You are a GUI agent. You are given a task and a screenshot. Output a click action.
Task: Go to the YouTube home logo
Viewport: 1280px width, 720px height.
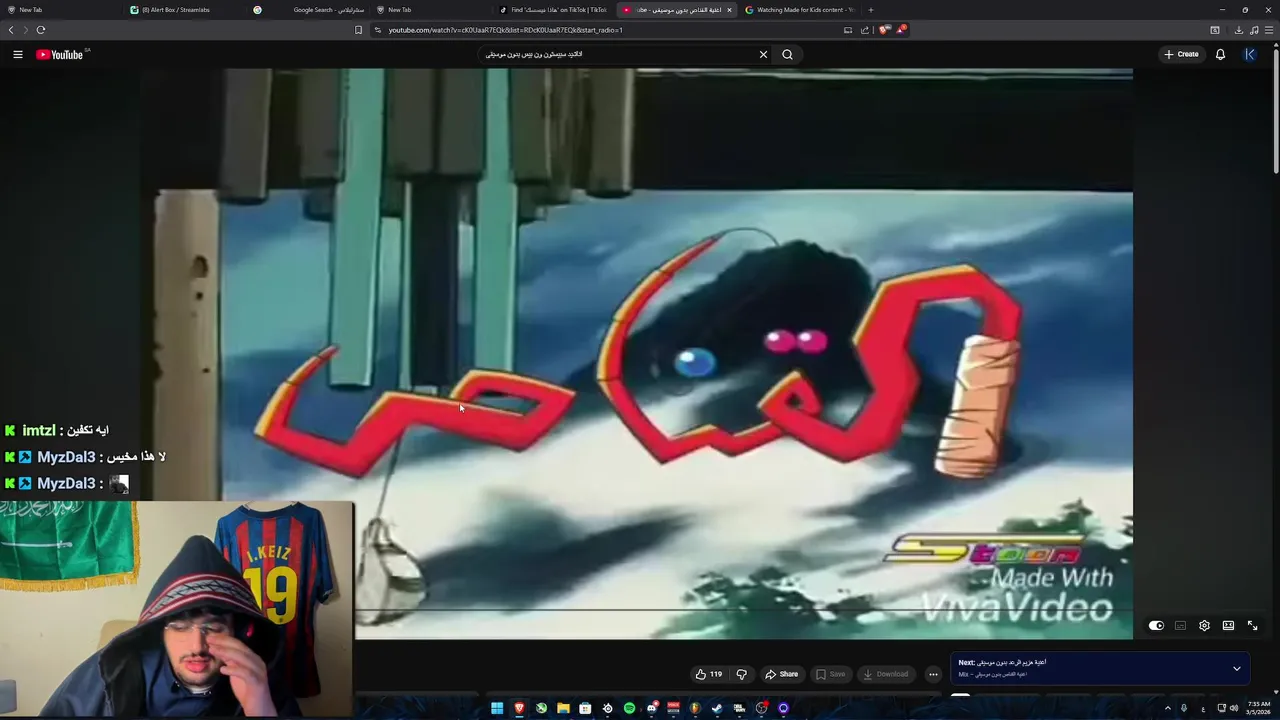(x=62, y=55)
